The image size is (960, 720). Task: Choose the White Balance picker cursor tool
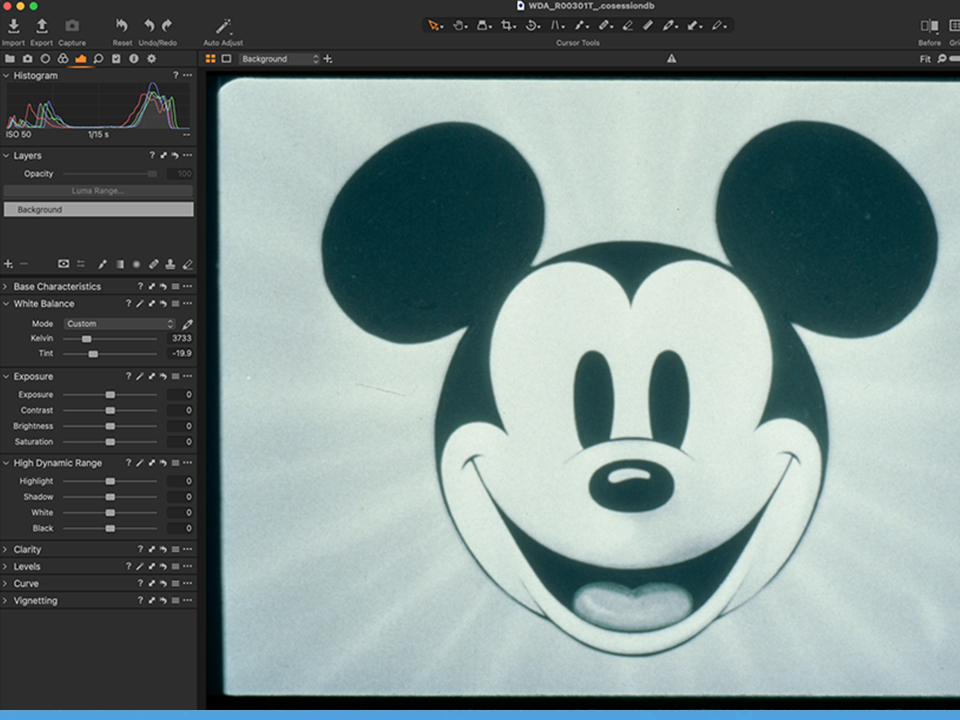click(x=670, y=26)
